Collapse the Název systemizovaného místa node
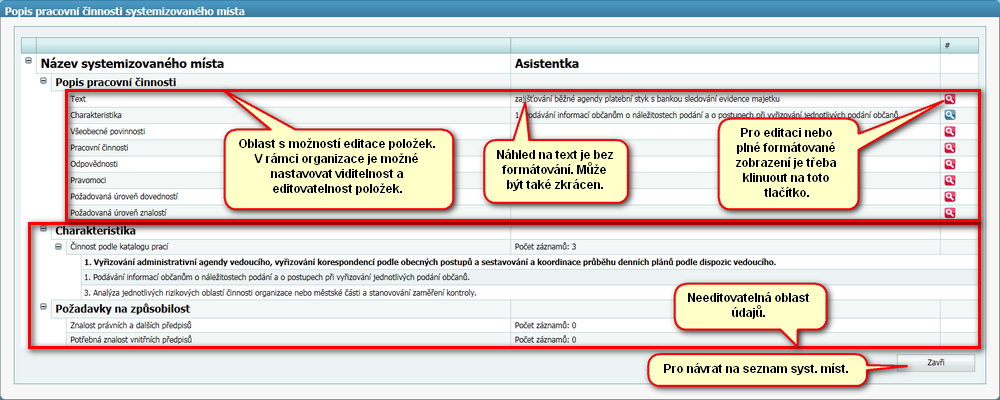The width and height of the screenshot is (1000, 400). [x=27, y=63]
